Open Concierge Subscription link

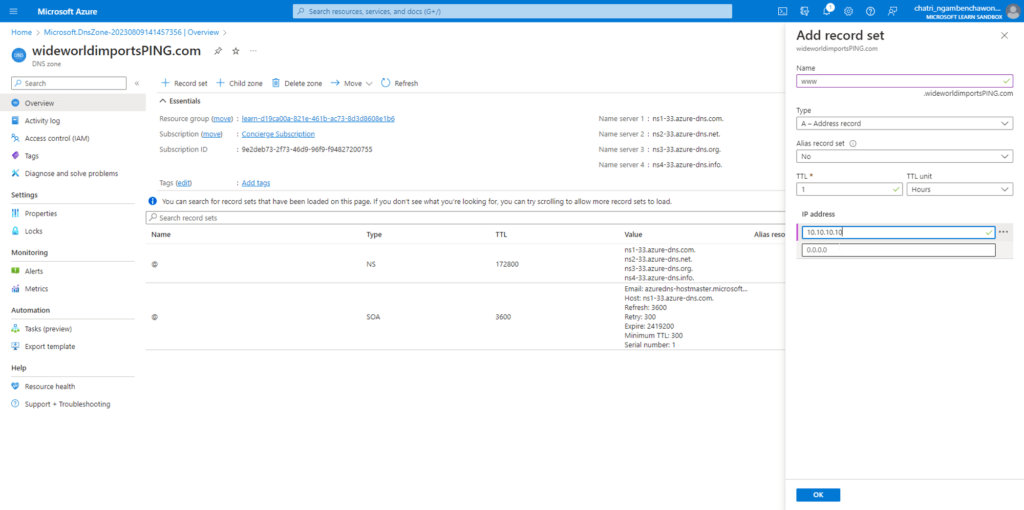pos(278,134)
